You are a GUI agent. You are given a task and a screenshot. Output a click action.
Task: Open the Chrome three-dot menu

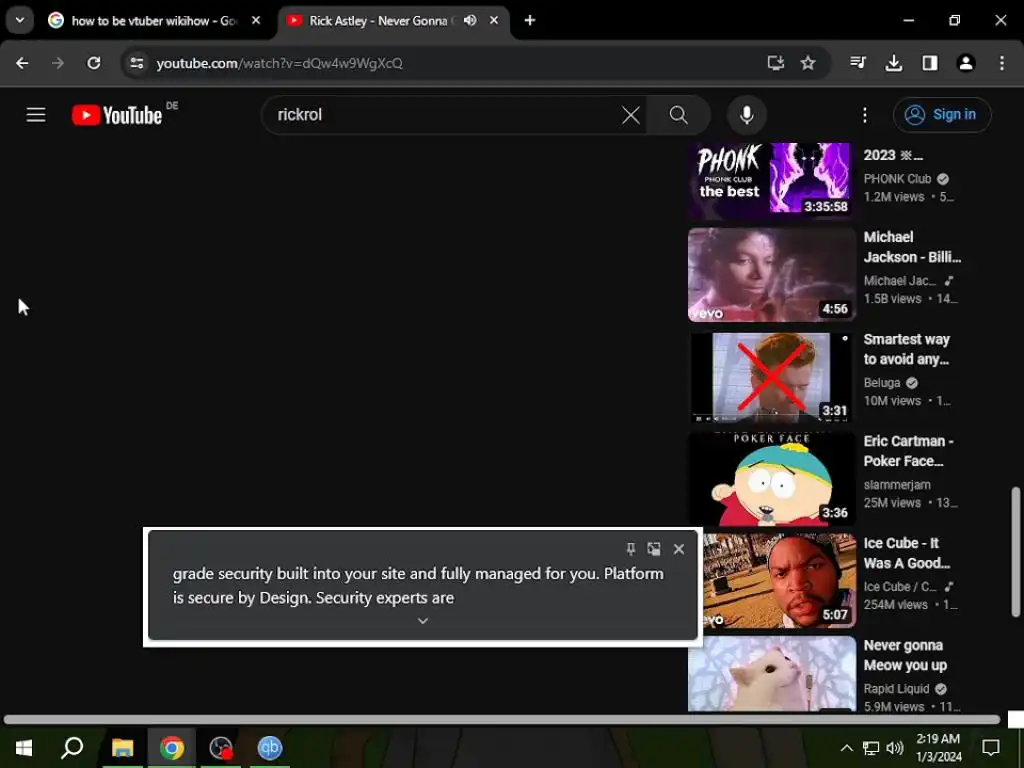[x=1002, y=63]
